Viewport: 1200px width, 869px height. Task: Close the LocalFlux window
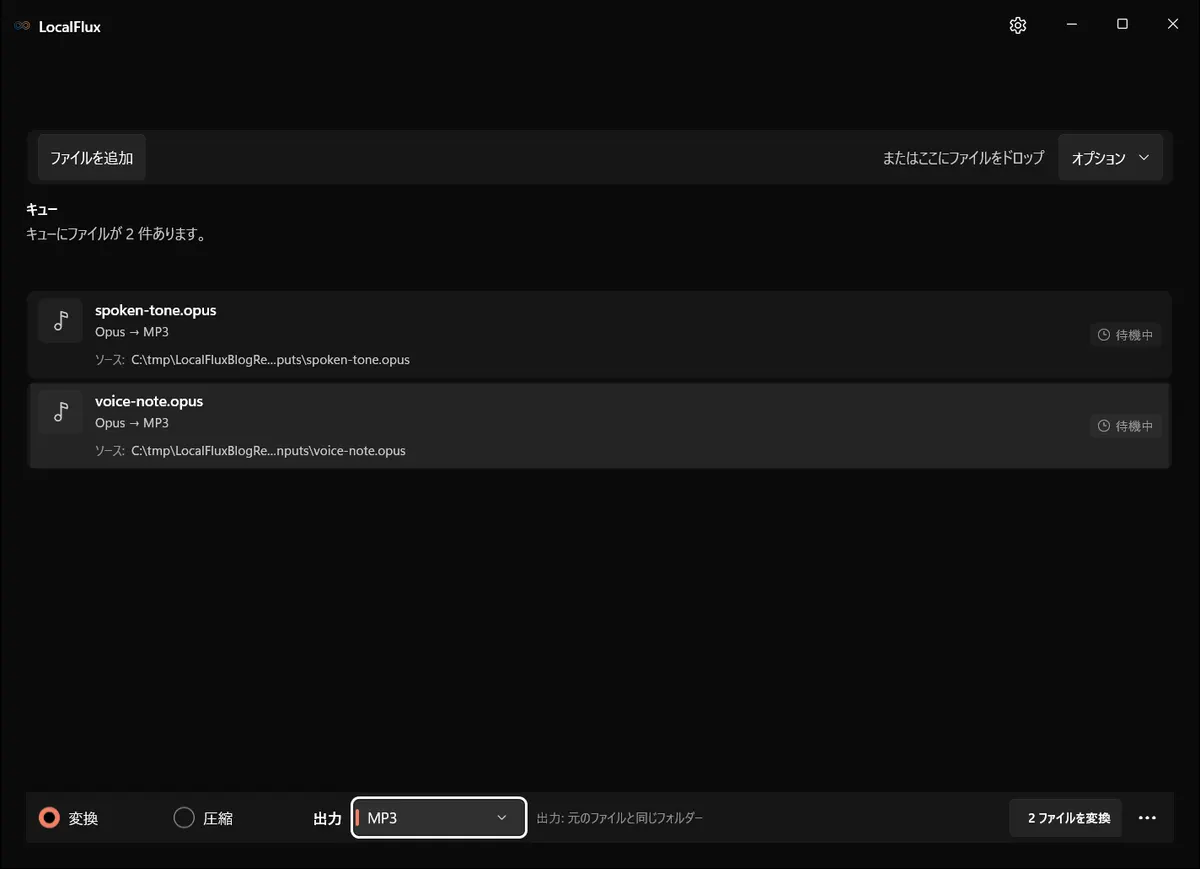pyautogui.click(x=1173, y=25)
